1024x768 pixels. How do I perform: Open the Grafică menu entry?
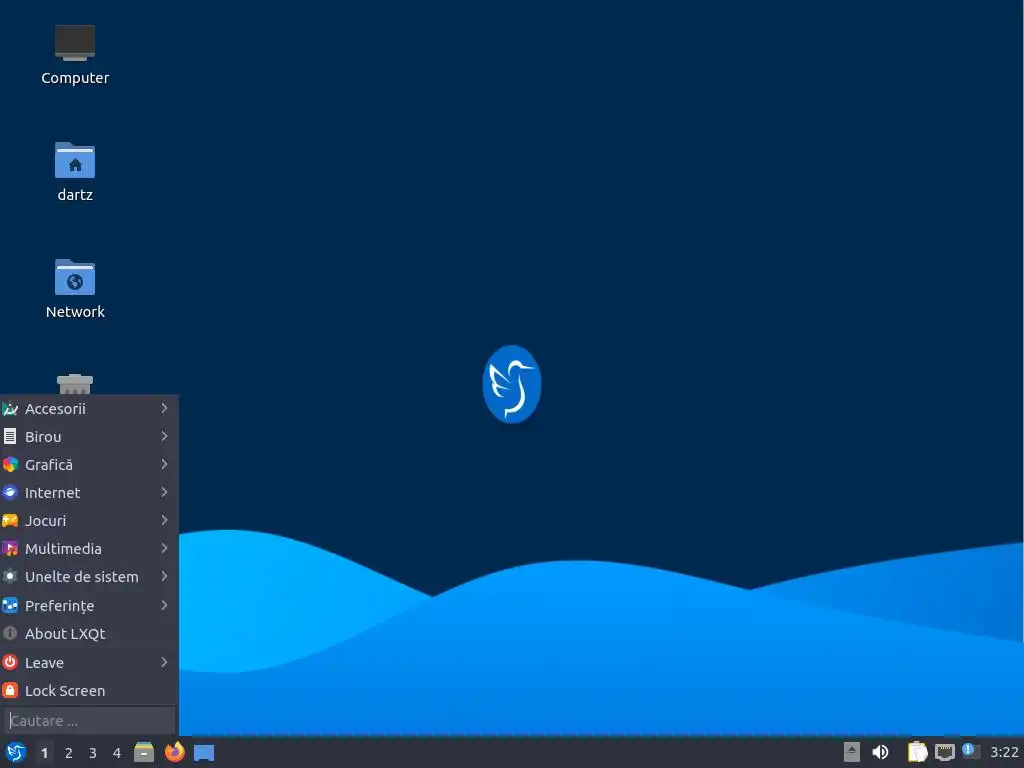point(89,465)
